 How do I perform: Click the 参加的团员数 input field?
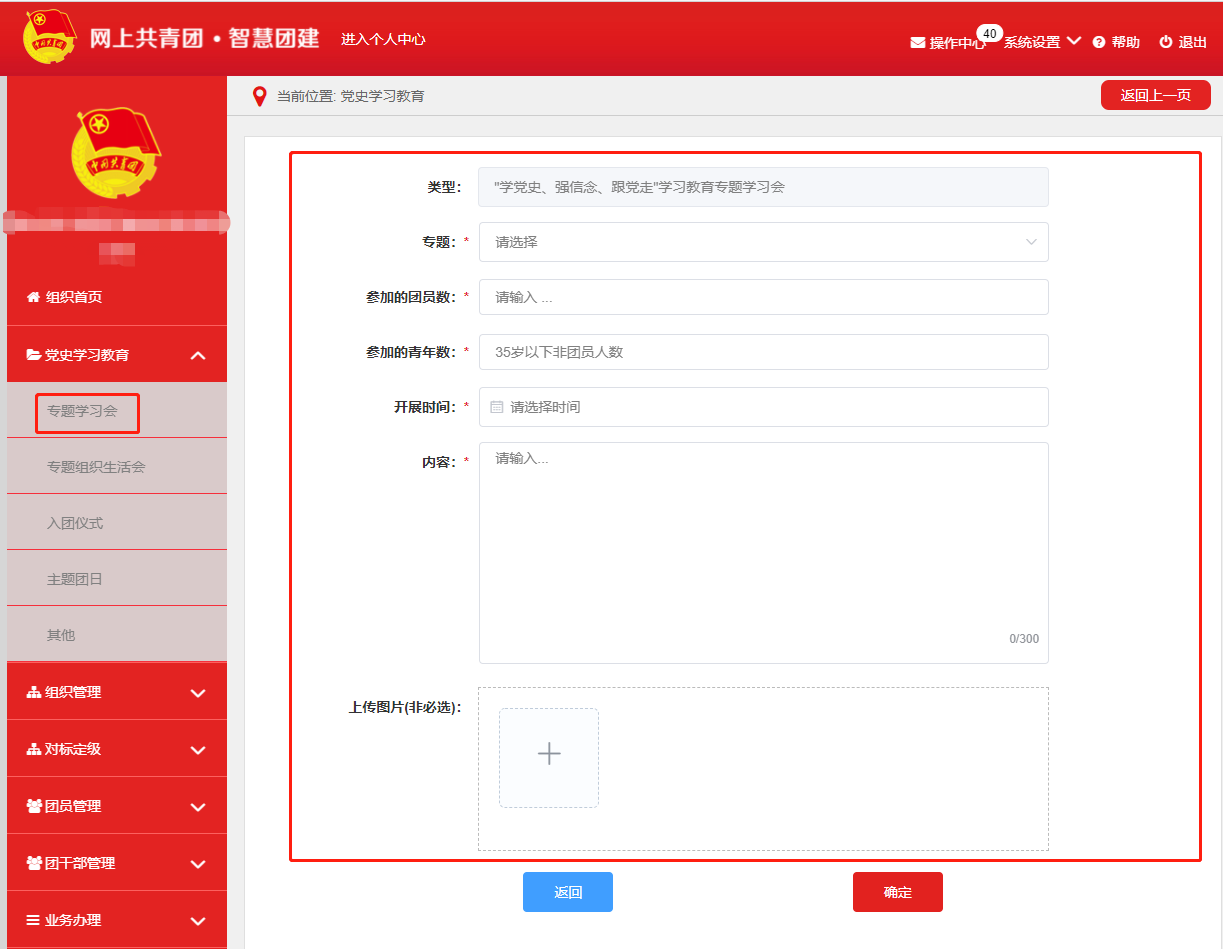[763, 297]
